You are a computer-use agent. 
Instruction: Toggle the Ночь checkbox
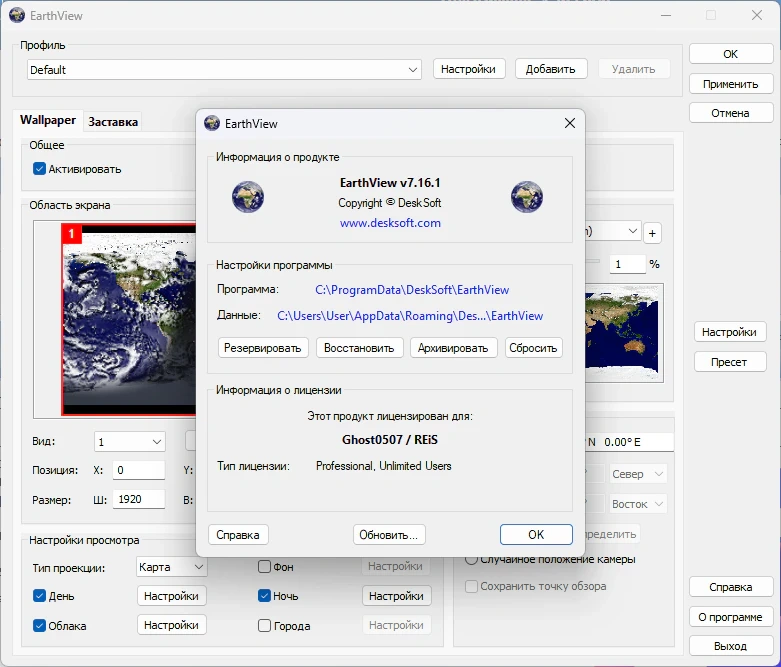pyautogui.click(x=264, y=596)
